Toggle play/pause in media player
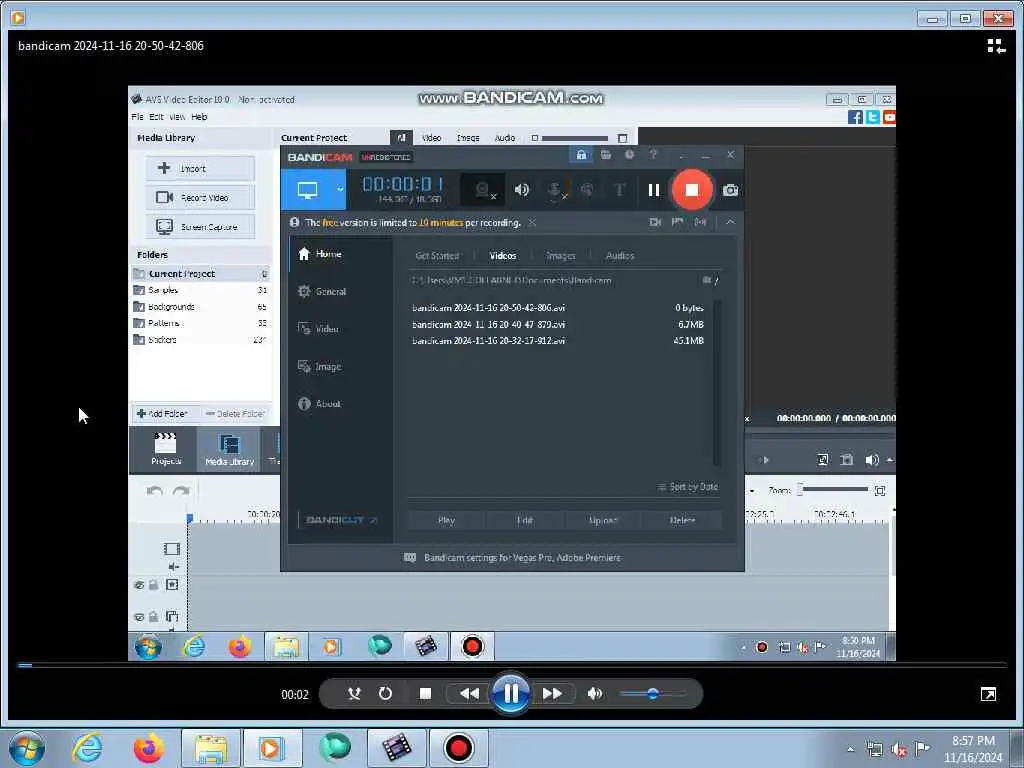 click(x=511, y=693)
